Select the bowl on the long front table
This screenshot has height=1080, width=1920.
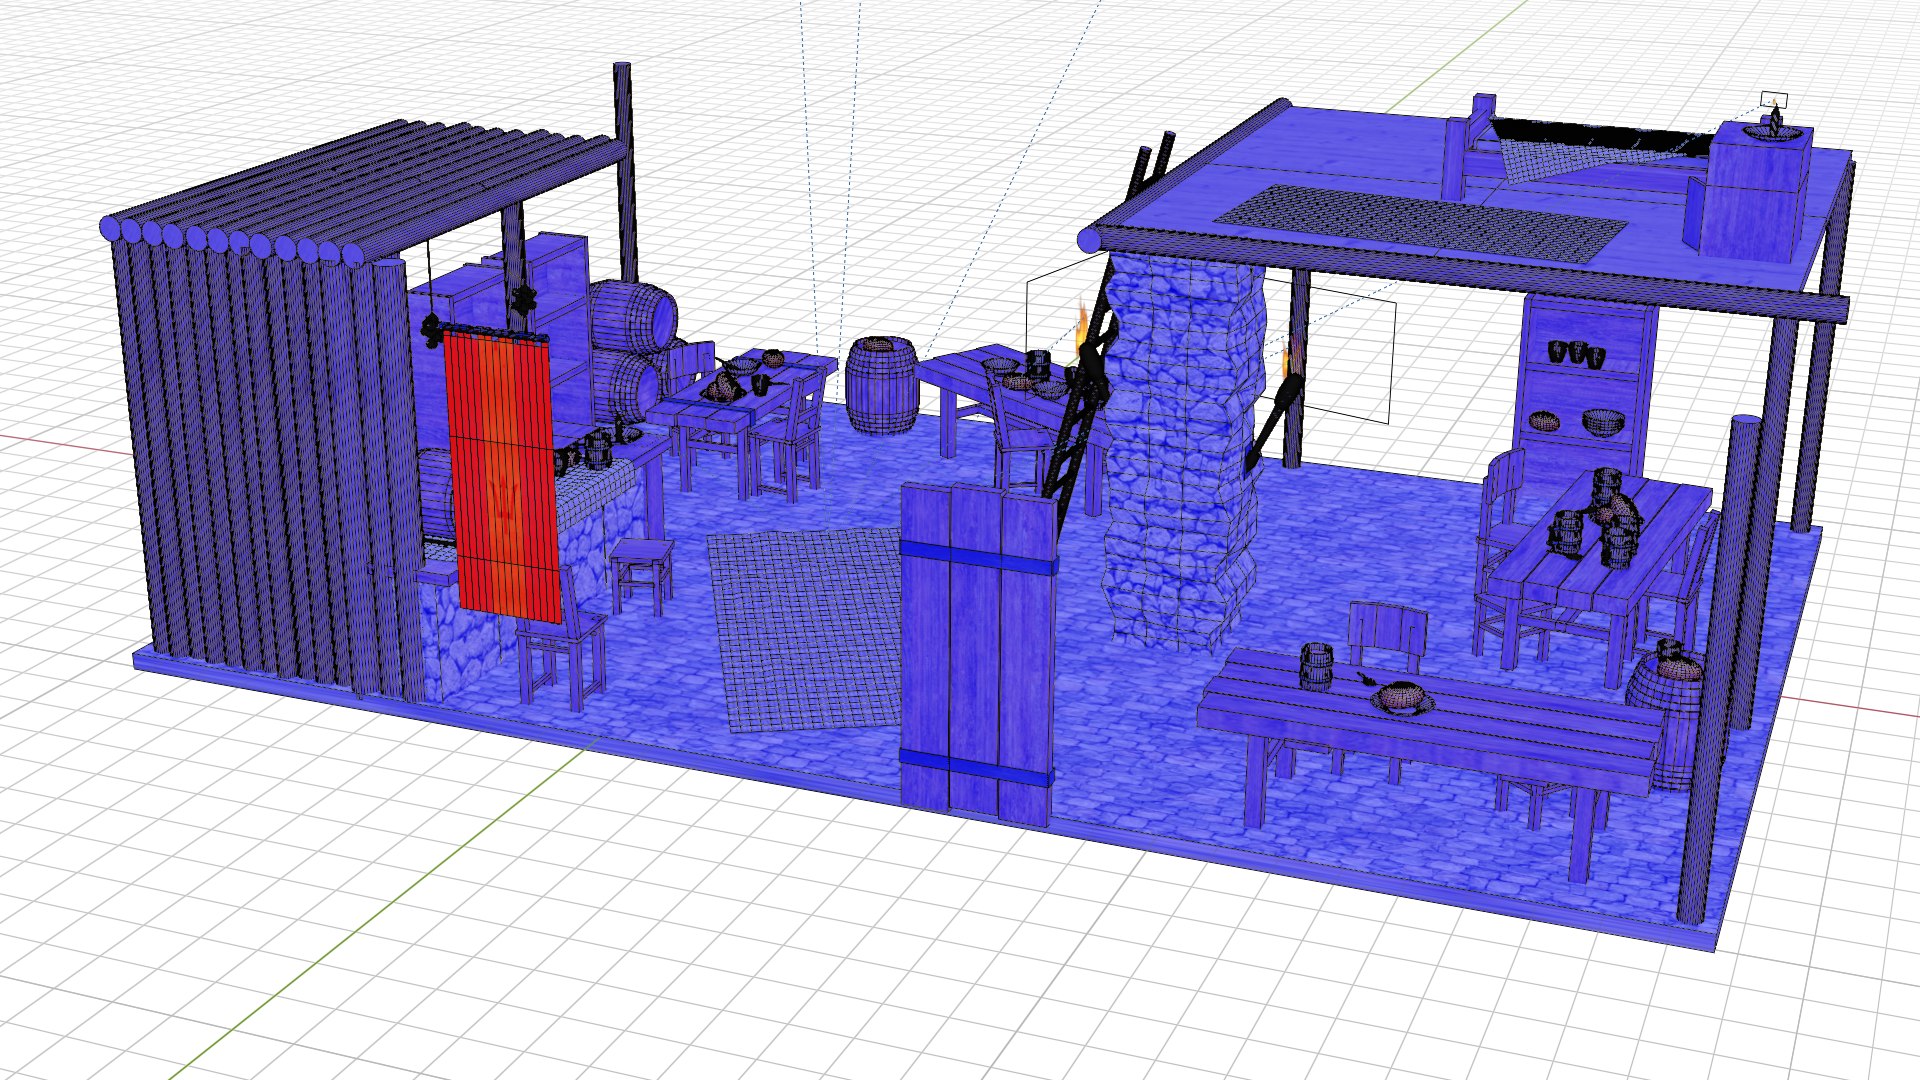pos(1401,699)
